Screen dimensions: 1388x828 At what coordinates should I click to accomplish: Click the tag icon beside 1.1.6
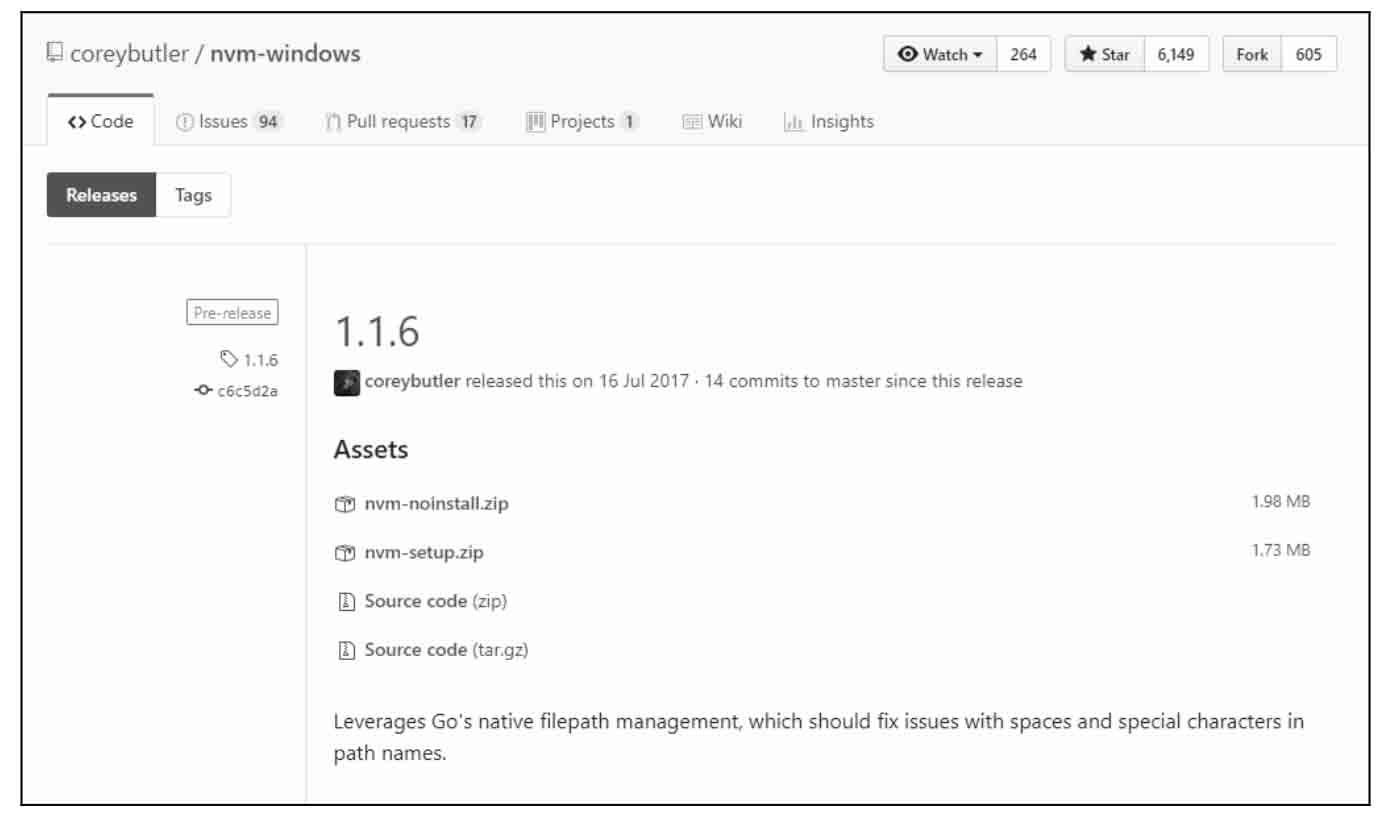[229, 359]
